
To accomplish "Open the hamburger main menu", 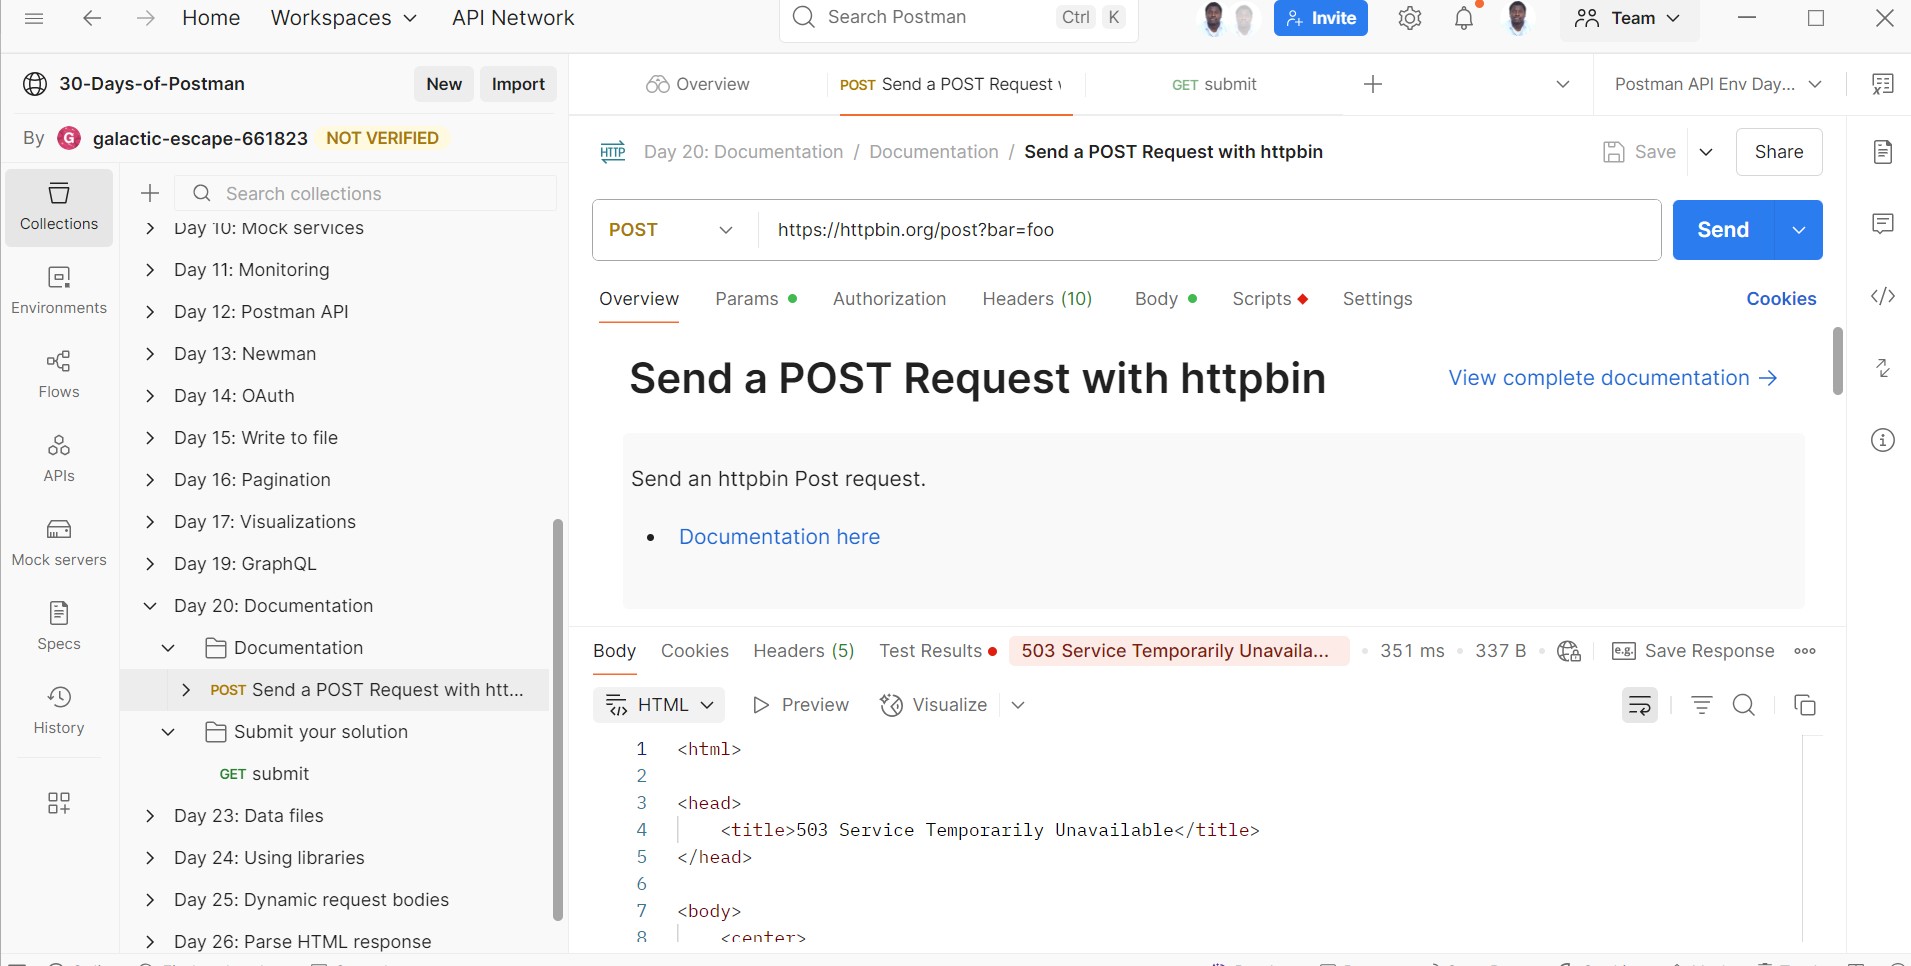I will [34, 18].
